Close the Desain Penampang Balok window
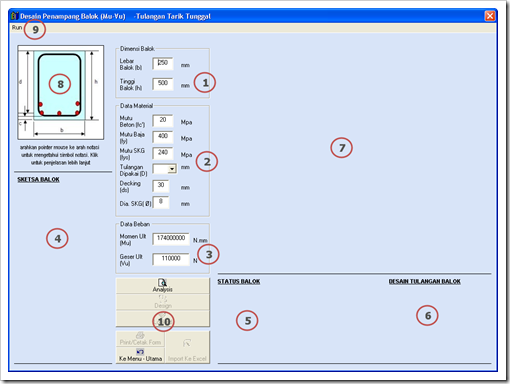Image resolution: width=510 pixels, height=384 pixels. coord(490,16)
